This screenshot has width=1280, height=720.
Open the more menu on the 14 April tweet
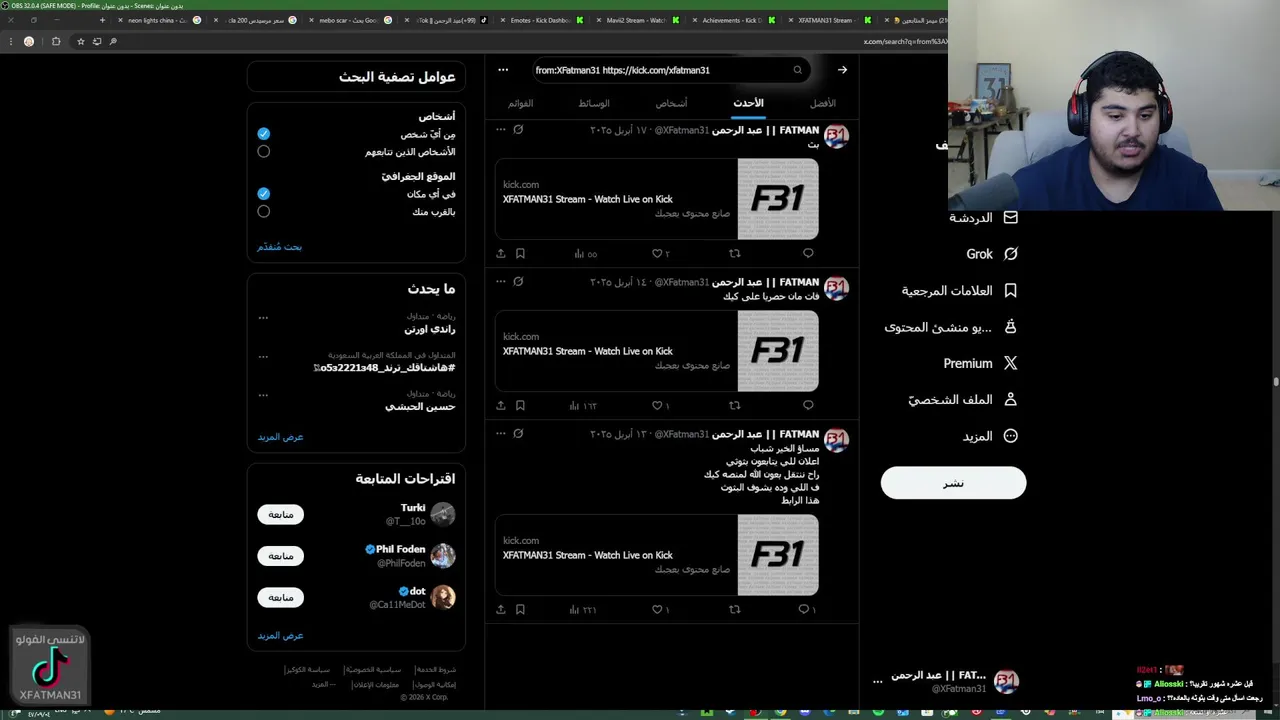(x=501, y=282)
